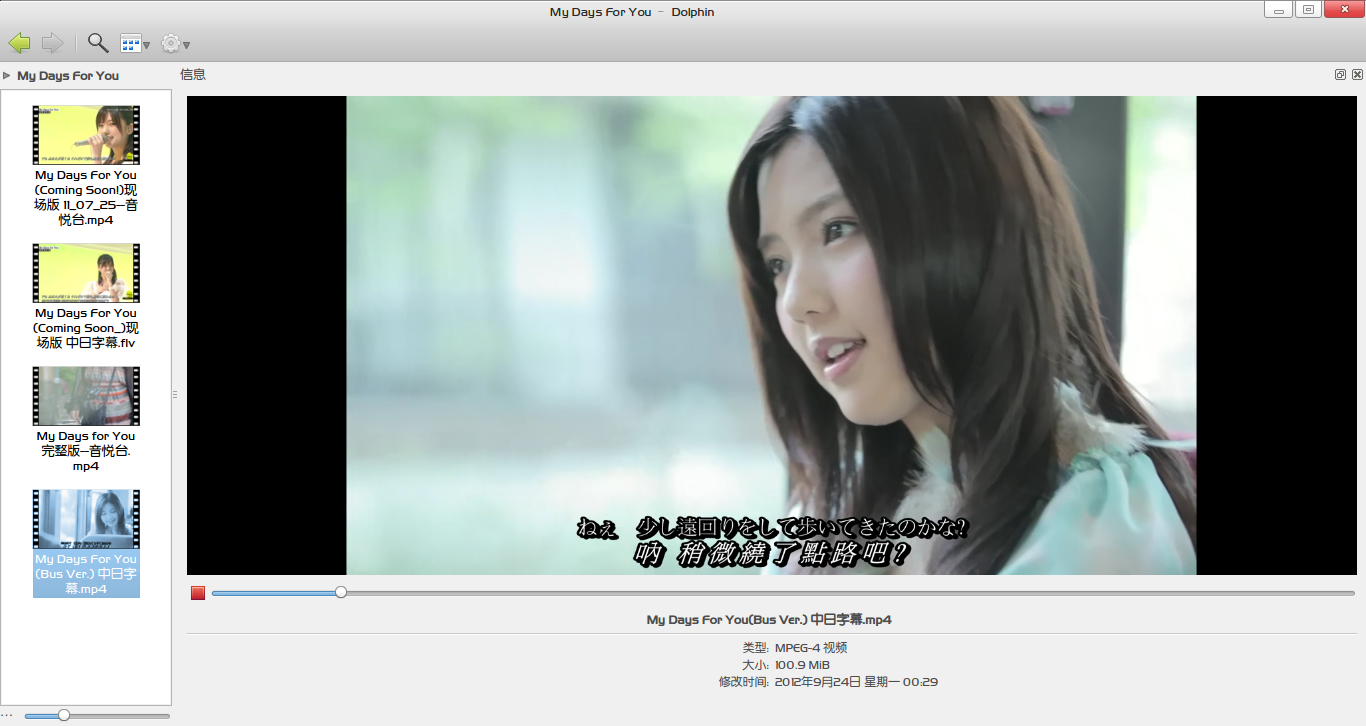Viewport: 1366px width, 726px height.
Task: Select the Coming Soon_ 中日字幕.flv thumbnail
Action: [x=86, y=273]
